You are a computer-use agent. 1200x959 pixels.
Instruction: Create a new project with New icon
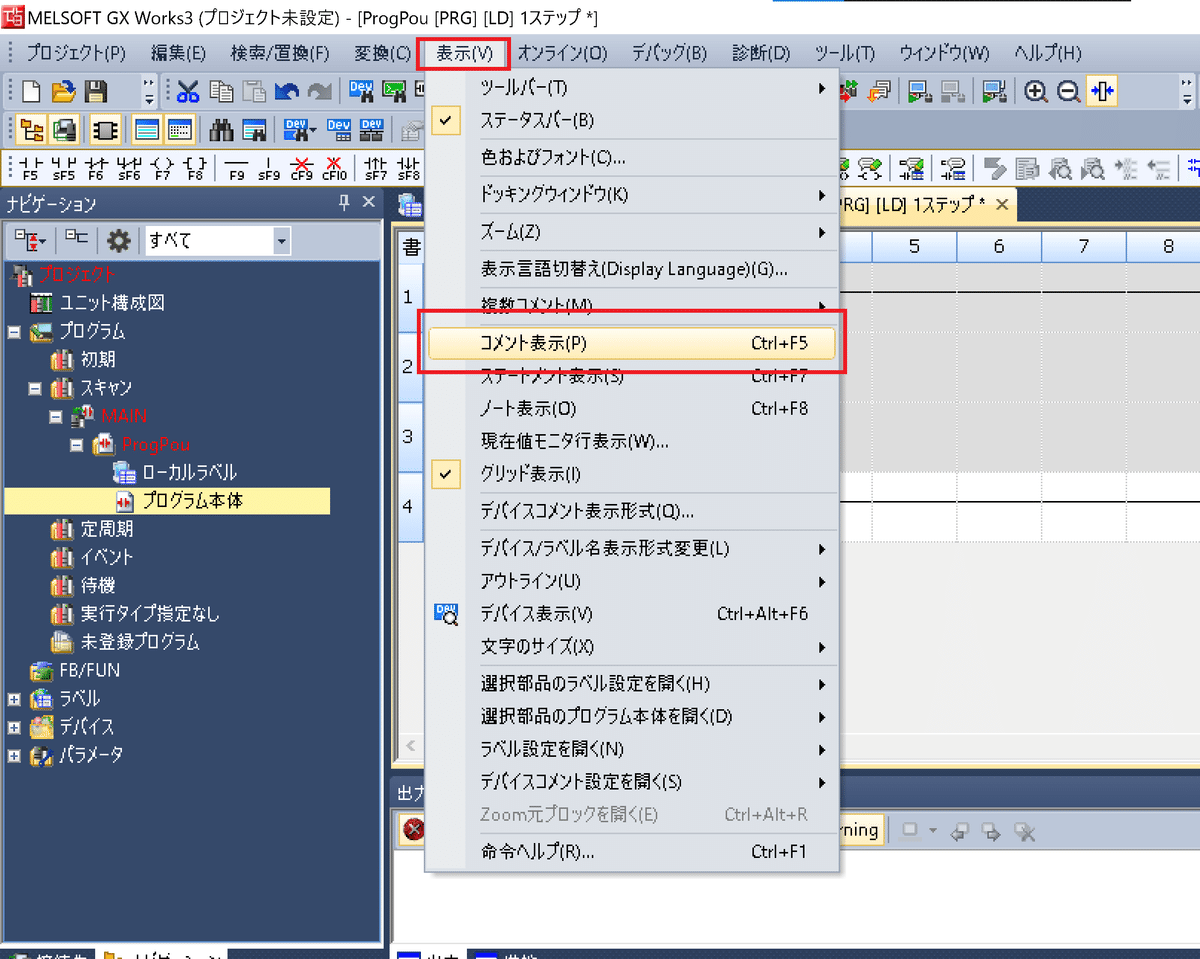click(x=32, y=92)
